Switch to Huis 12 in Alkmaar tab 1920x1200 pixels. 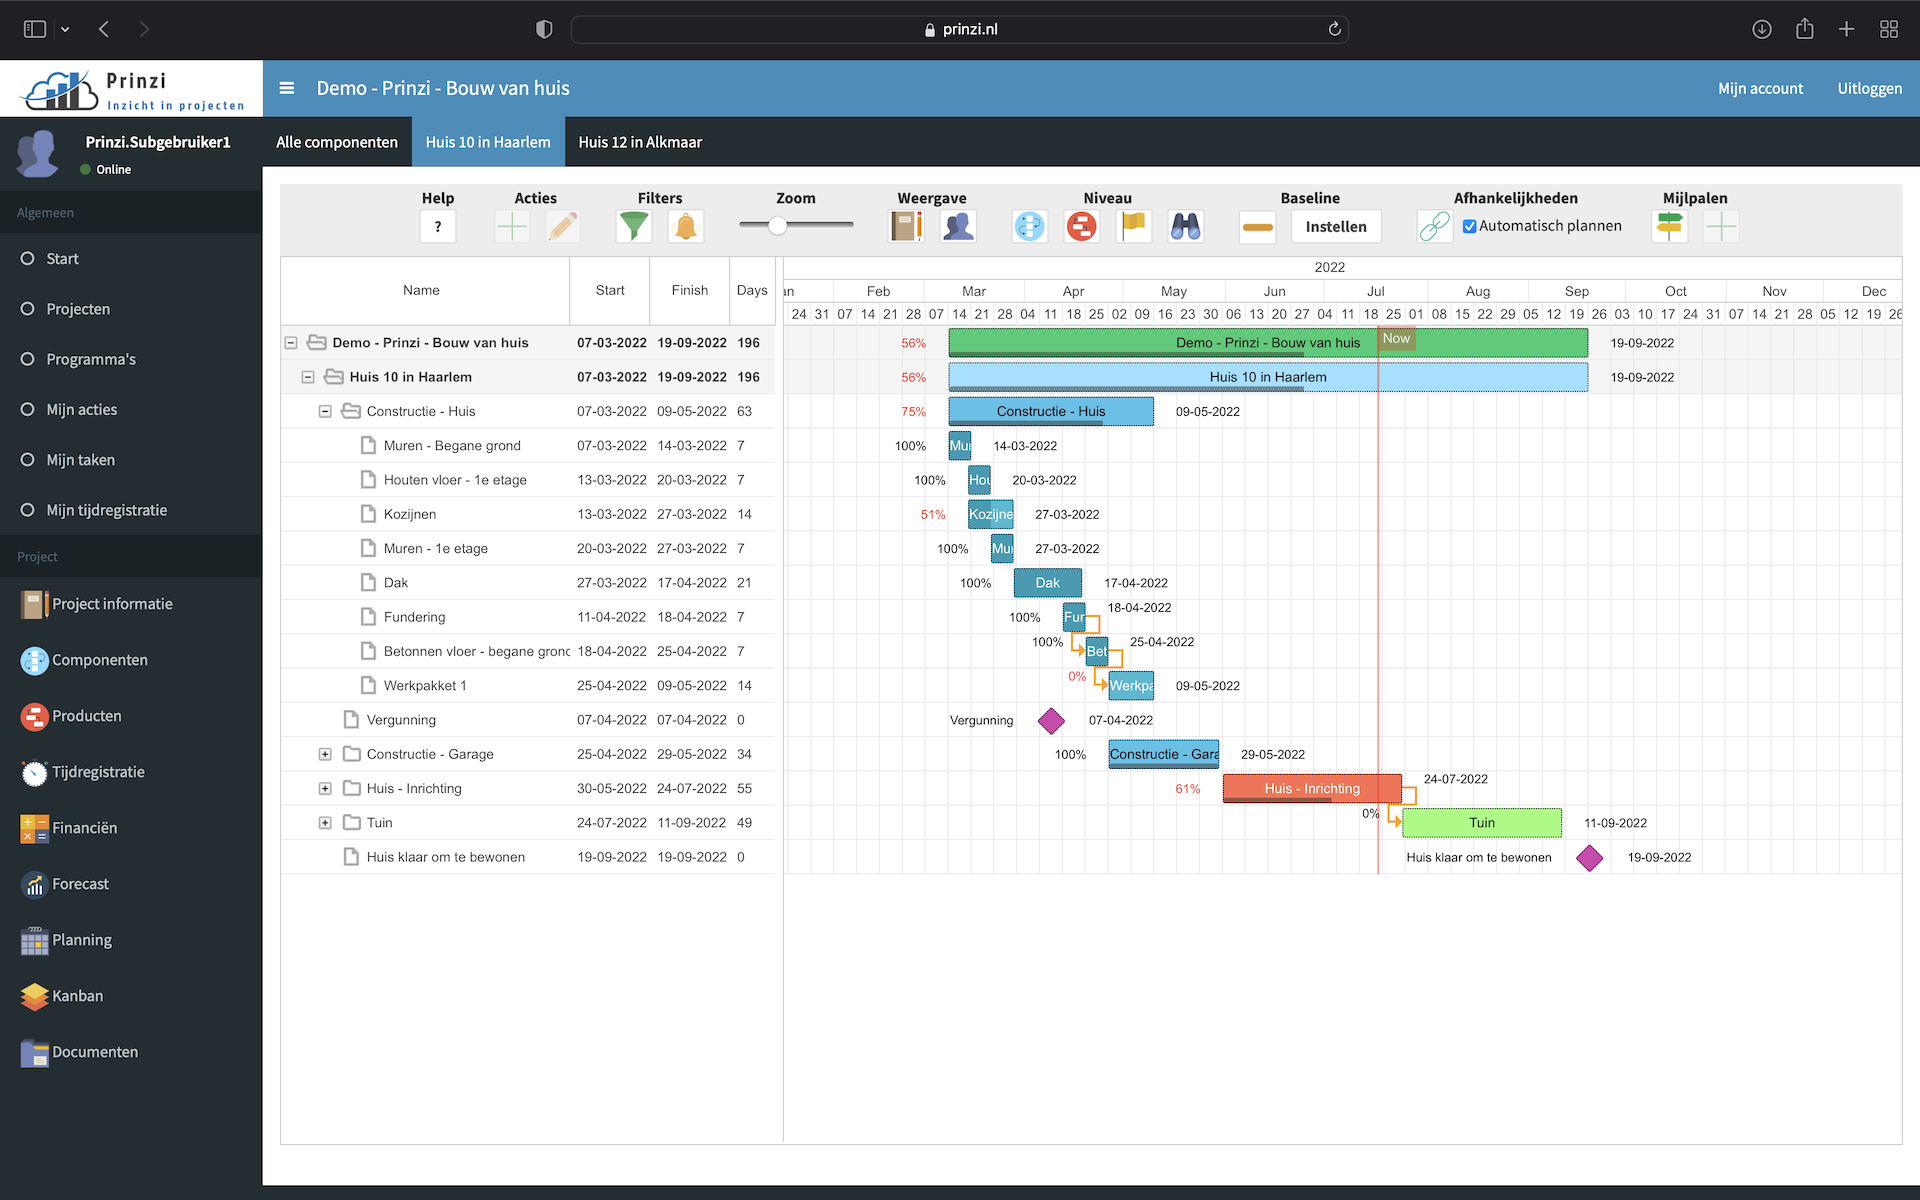point(640,142)
